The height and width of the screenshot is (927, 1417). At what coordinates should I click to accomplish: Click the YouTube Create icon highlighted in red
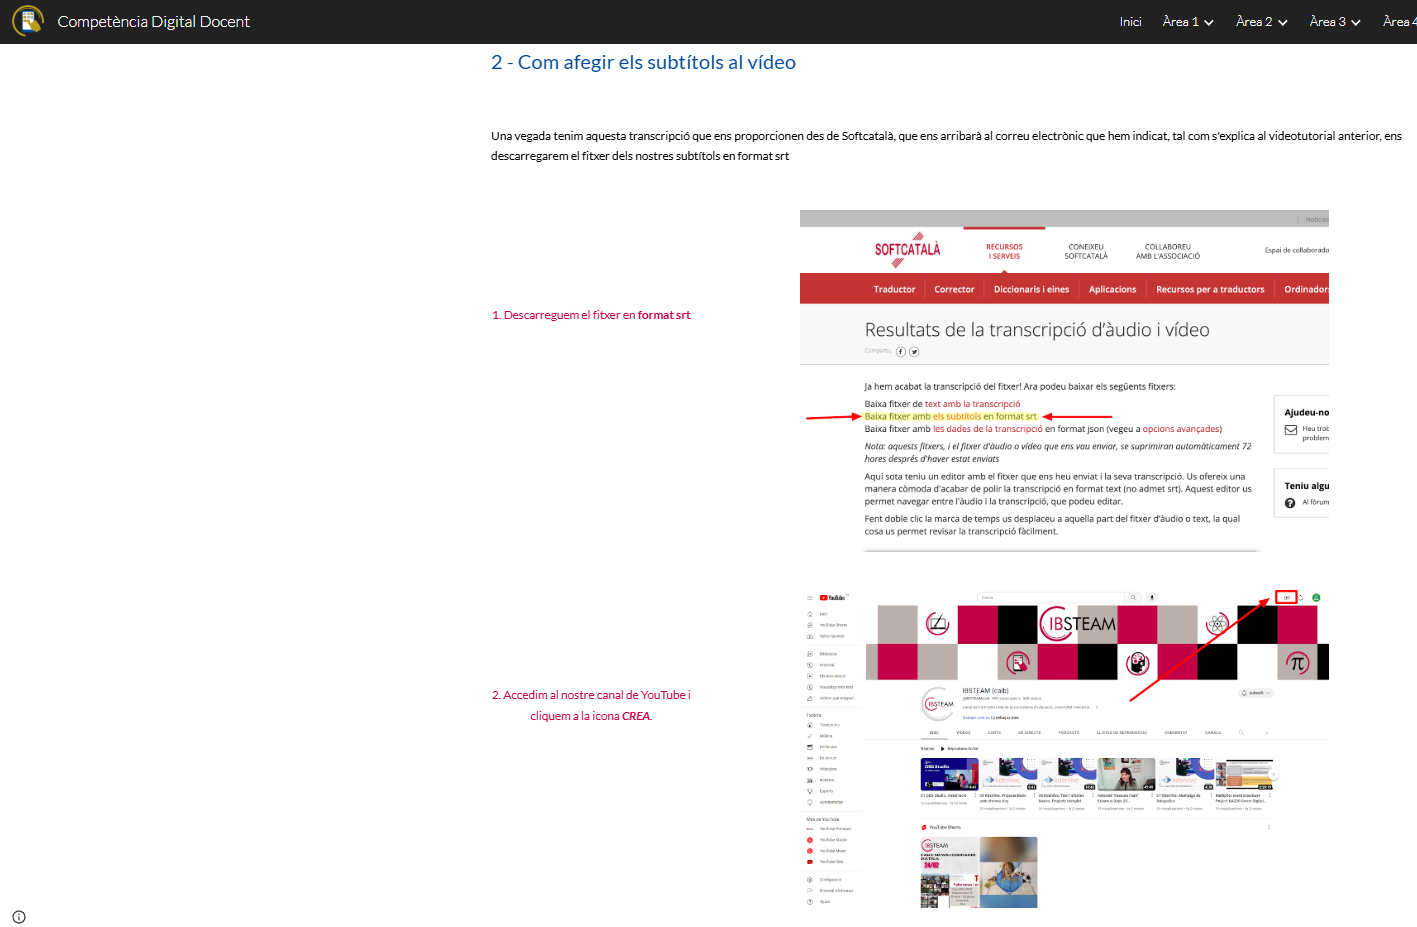[1286, 597]
